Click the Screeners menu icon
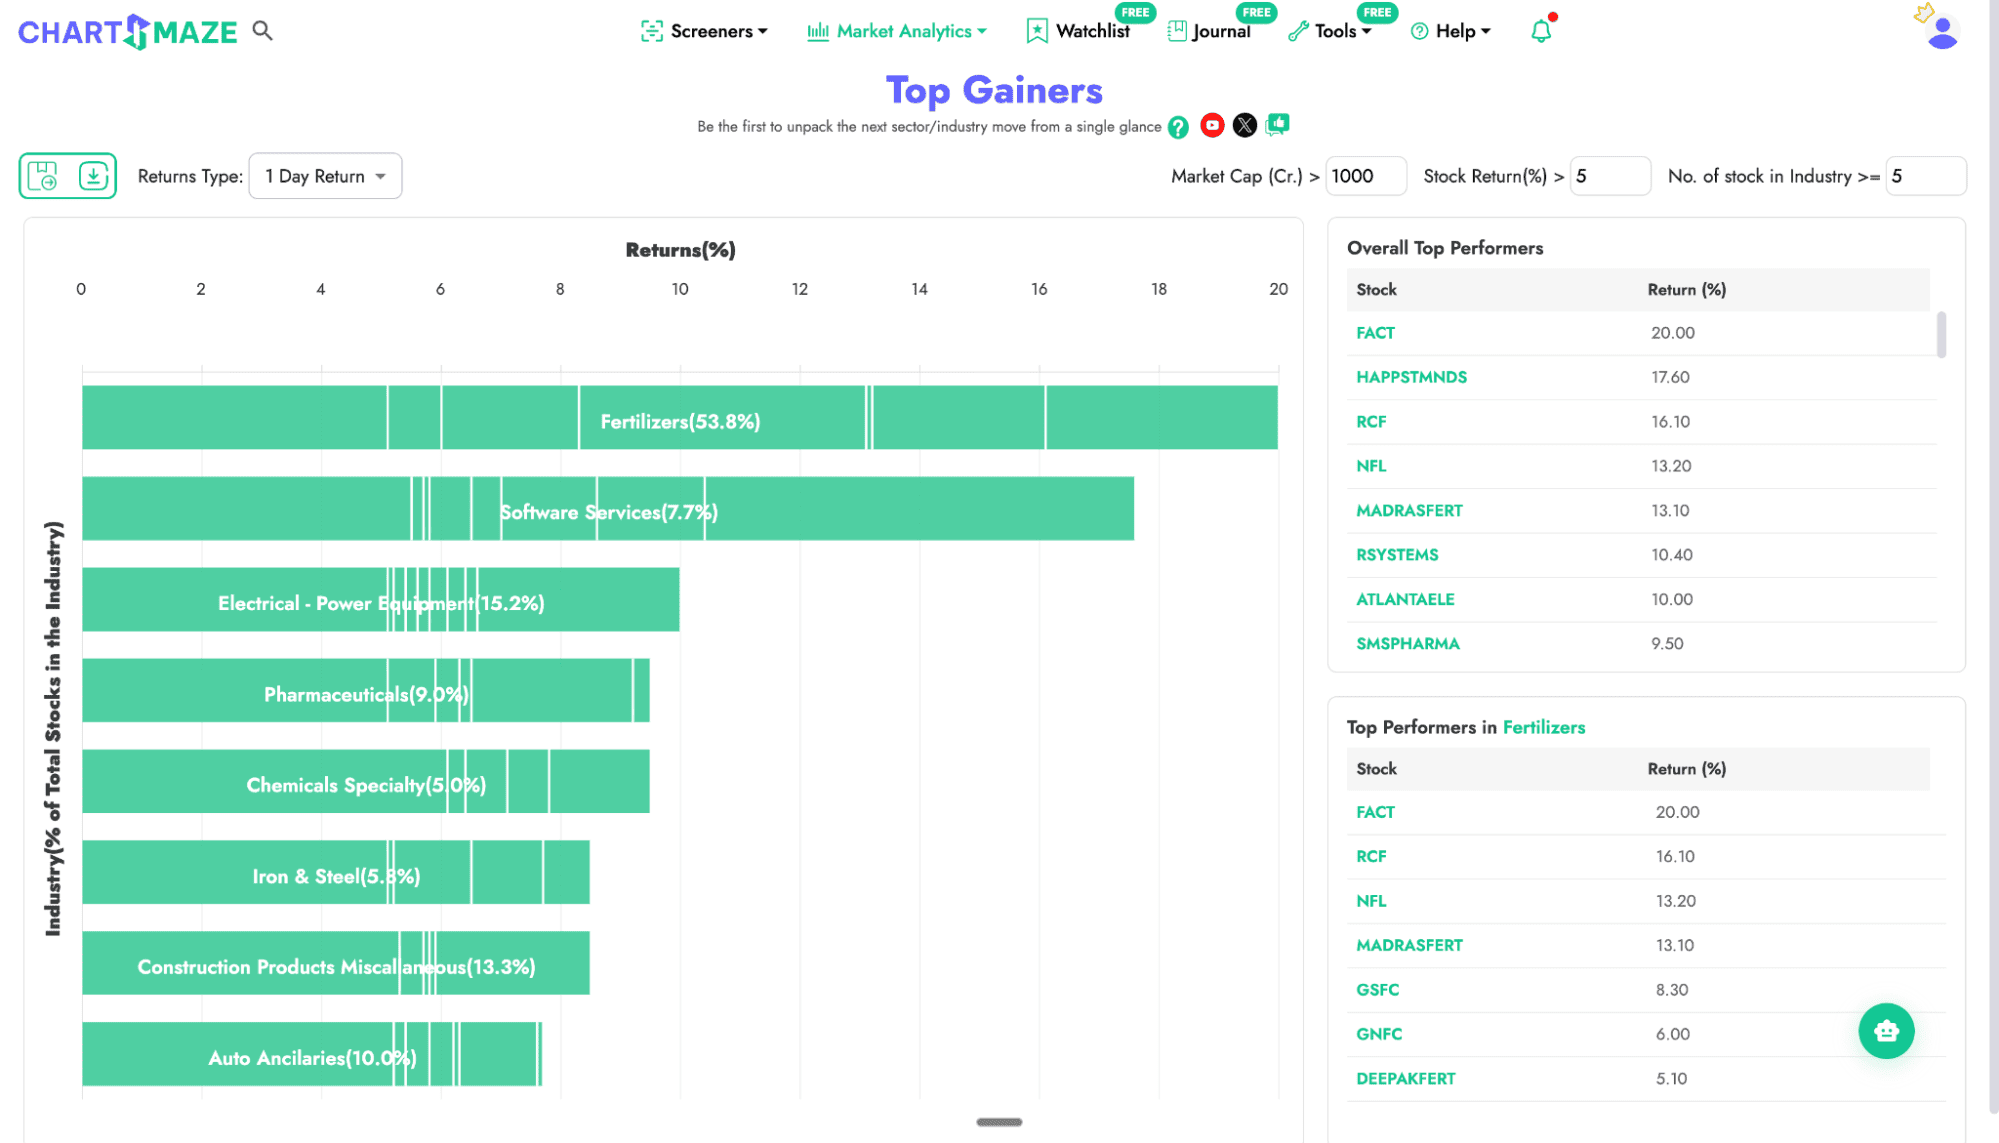The height and width of the screenshot is (1143, 1999). 652,31
